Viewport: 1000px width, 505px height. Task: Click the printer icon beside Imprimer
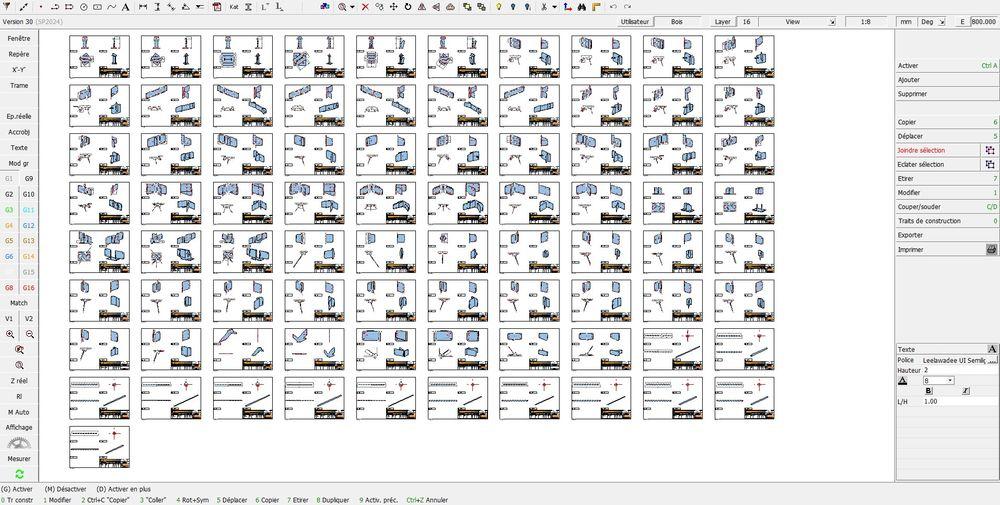[991, 249]
